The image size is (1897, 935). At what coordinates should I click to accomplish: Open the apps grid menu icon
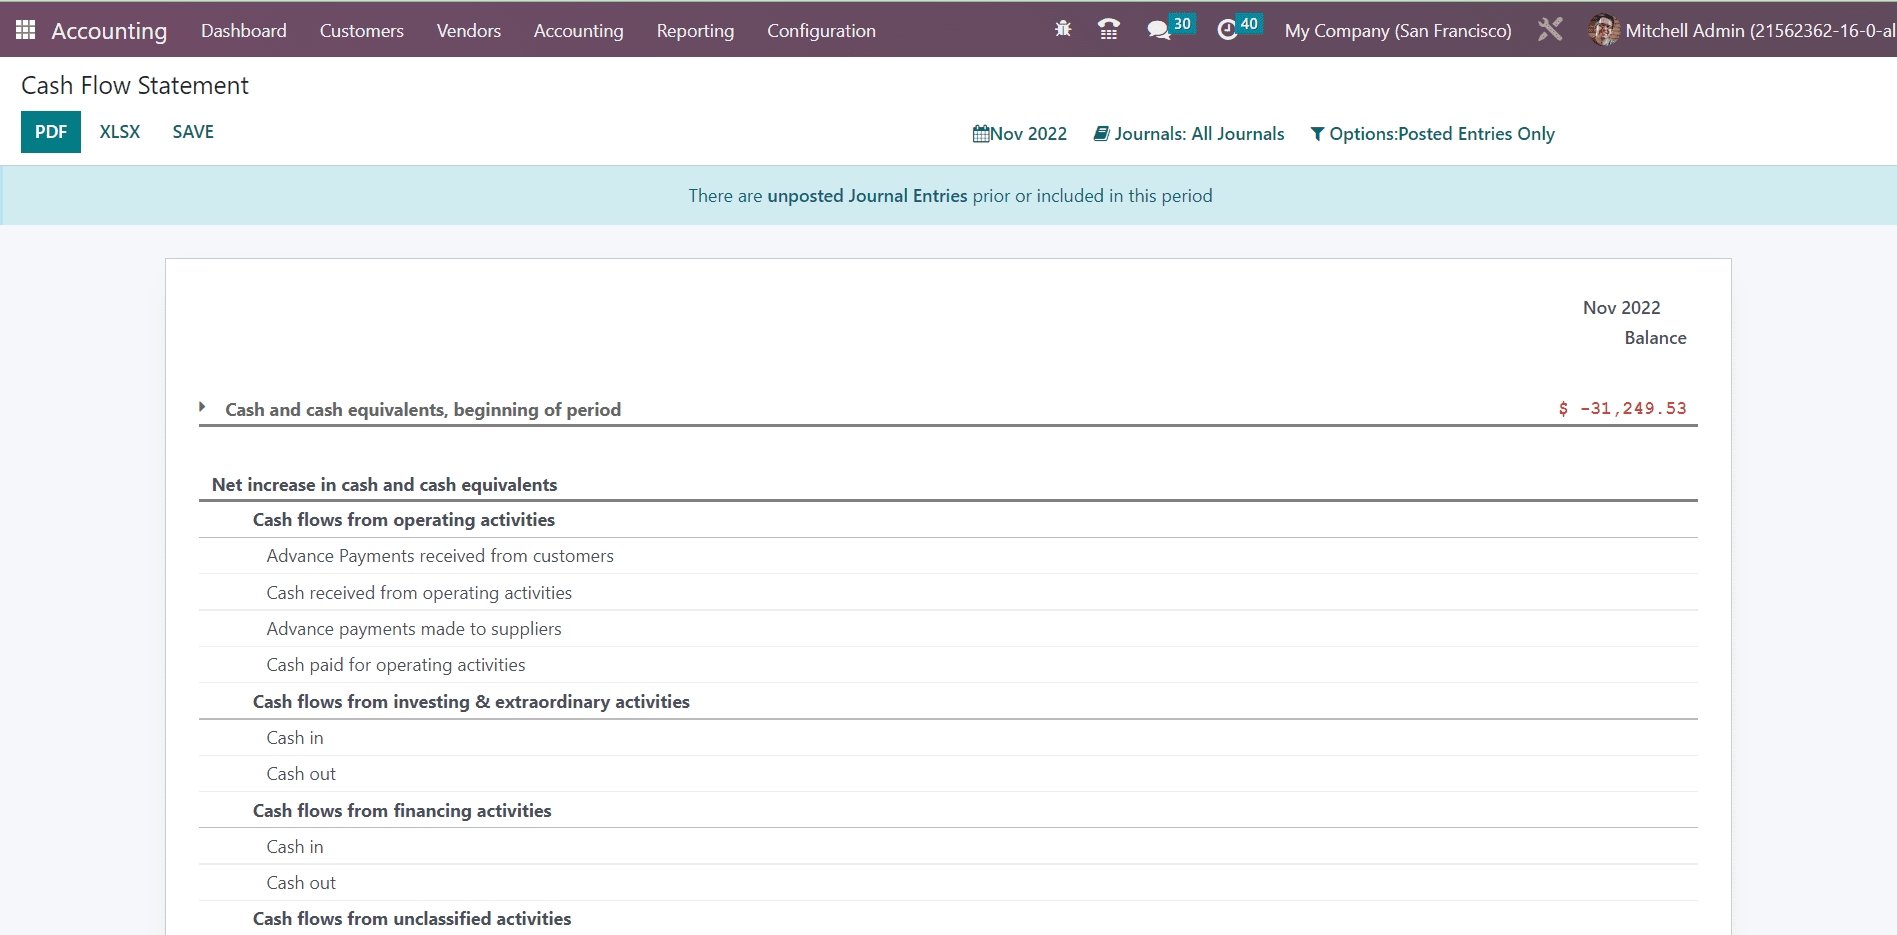tap(25, 30)
